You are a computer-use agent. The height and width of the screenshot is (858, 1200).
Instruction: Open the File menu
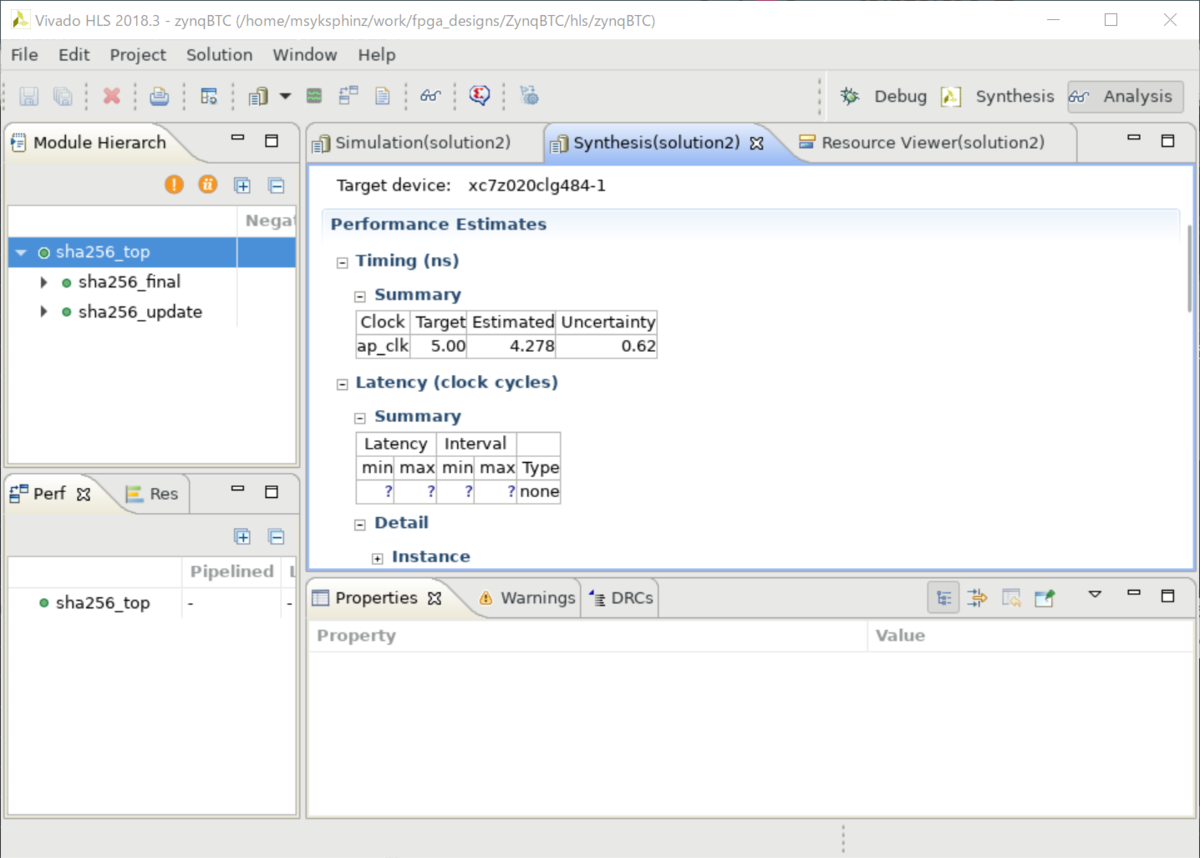pos(24,55)
